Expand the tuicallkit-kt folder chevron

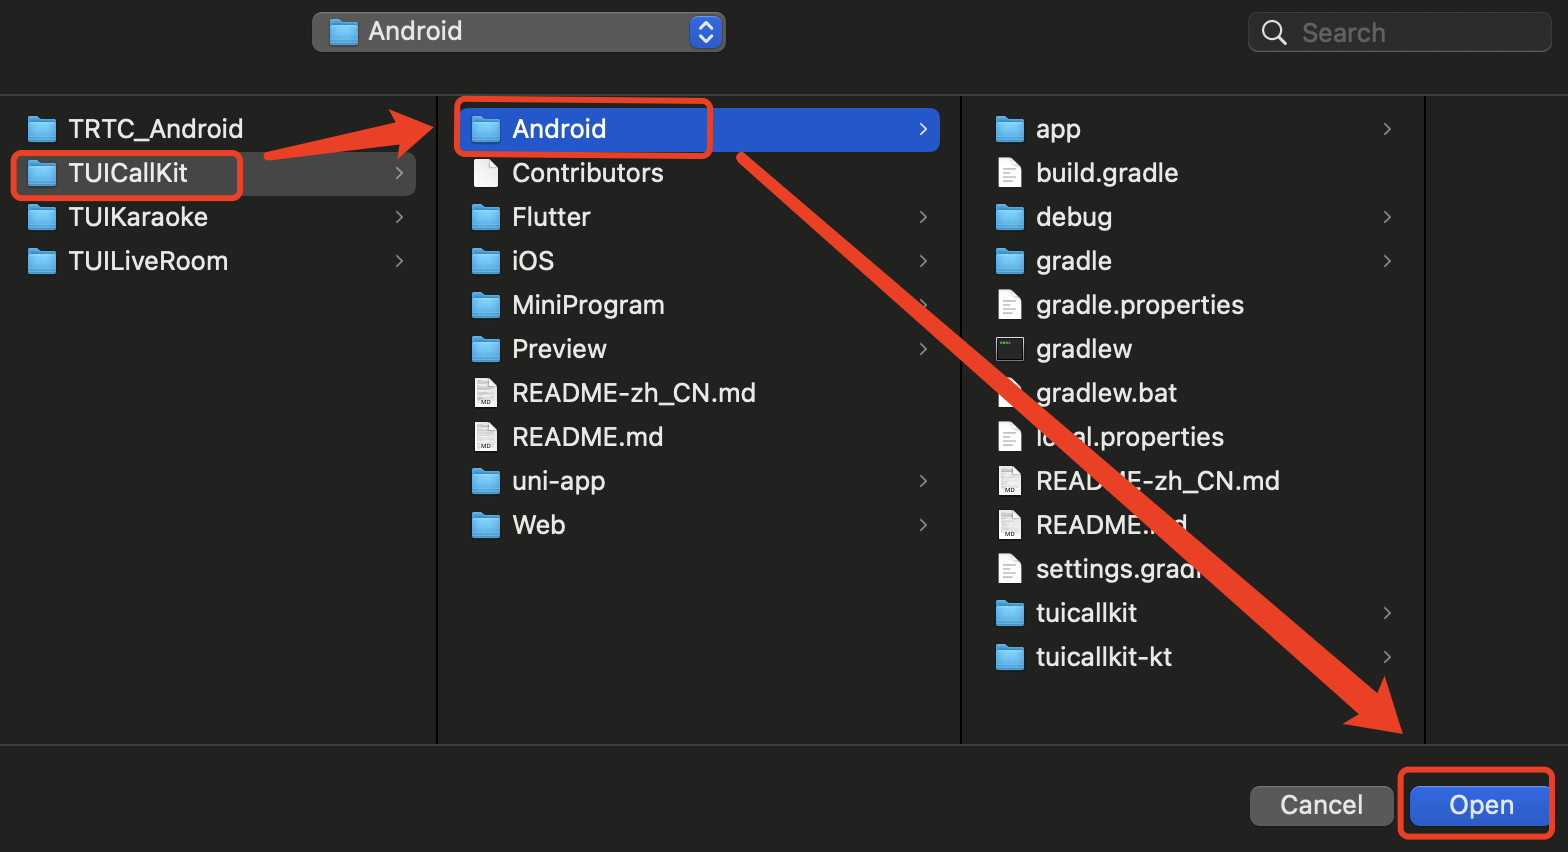pyautogui.click(x=1387, y=657)
